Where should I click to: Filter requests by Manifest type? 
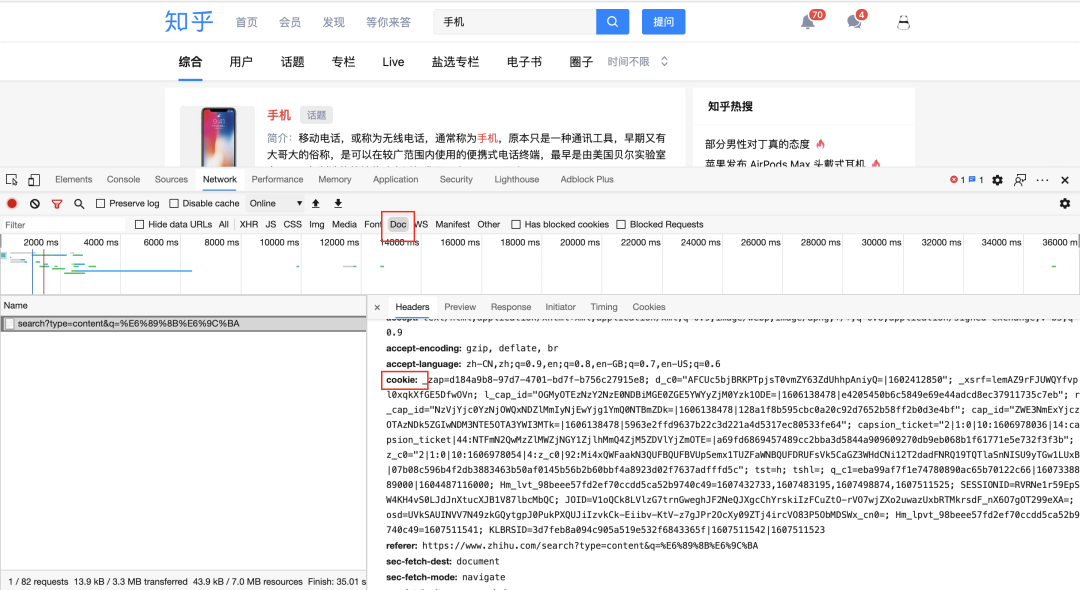coord(453,224)
